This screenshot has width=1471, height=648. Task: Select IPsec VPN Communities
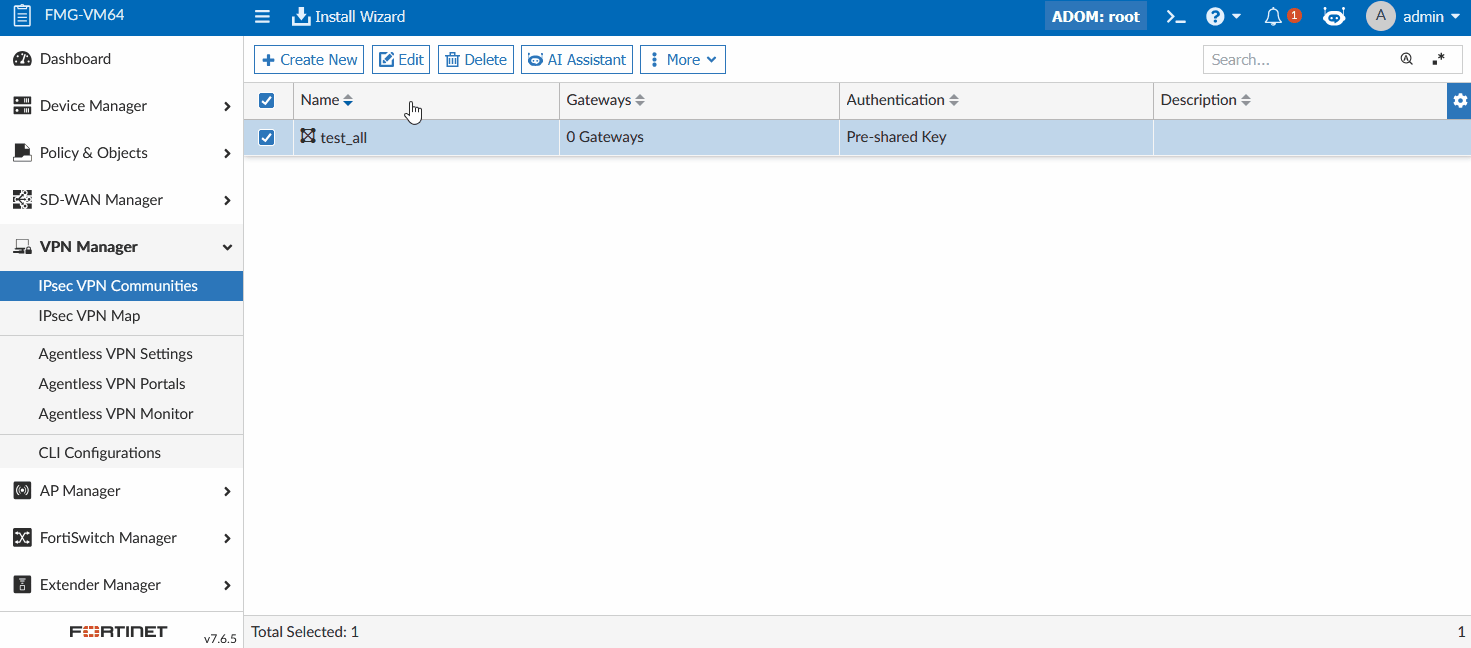tap(121, 286)
